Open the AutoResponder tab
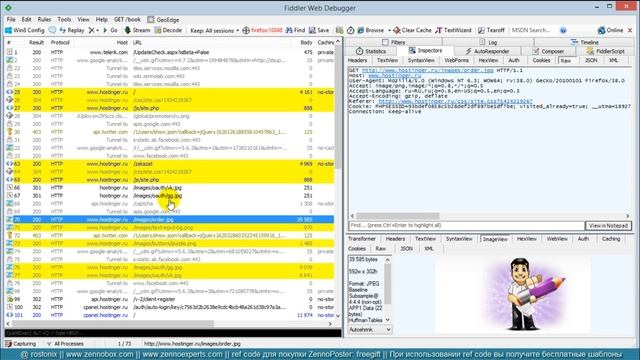640x360 pixels. coord(487,51)
